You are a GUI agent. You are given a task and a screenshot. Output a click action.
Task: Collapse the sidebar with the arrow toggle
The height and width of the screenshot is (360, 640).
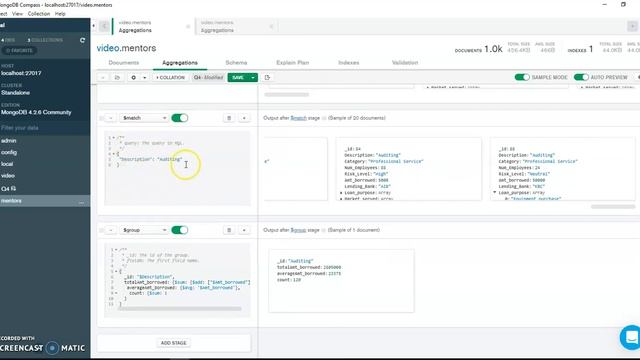[93, 26]
